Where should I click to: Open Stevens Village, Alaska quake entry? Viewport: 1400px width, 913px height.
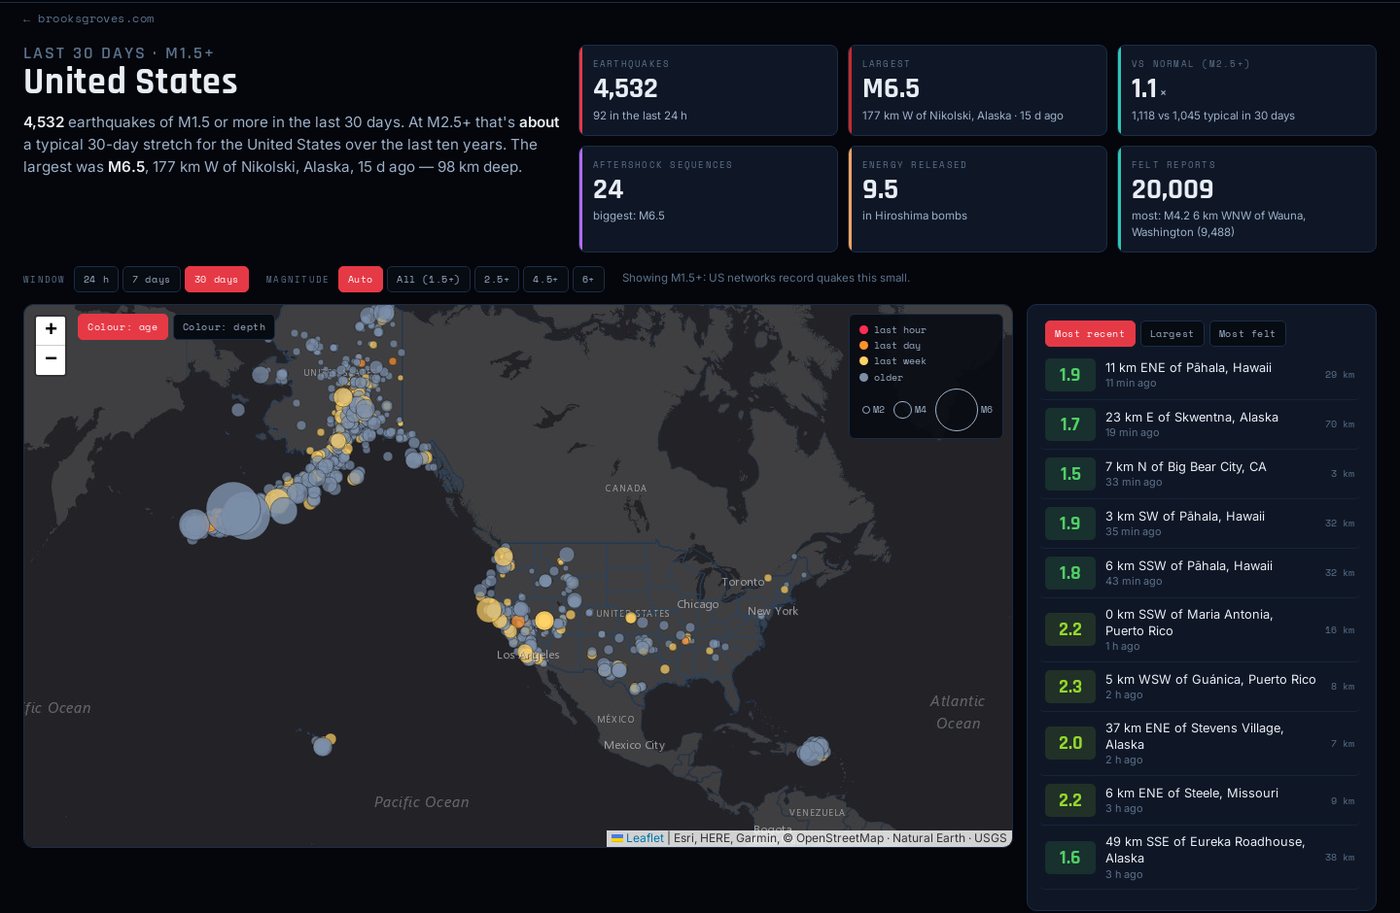click(x=1200, y=743)
